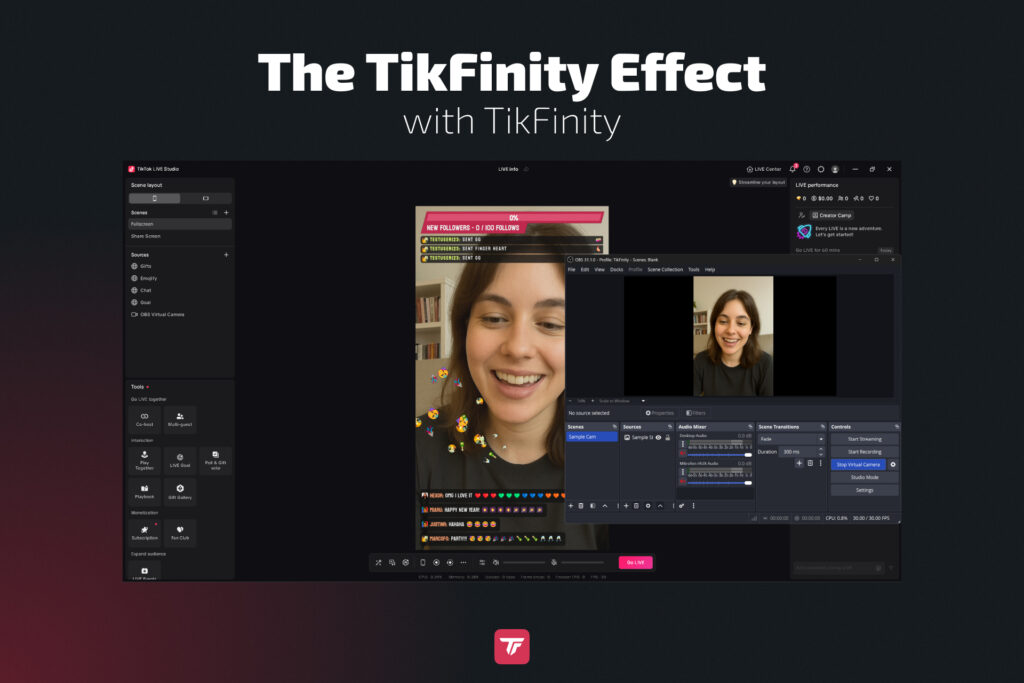The image size is (1024, 683).
Task: Open the Co-host tool
Action: coord(144,418)
